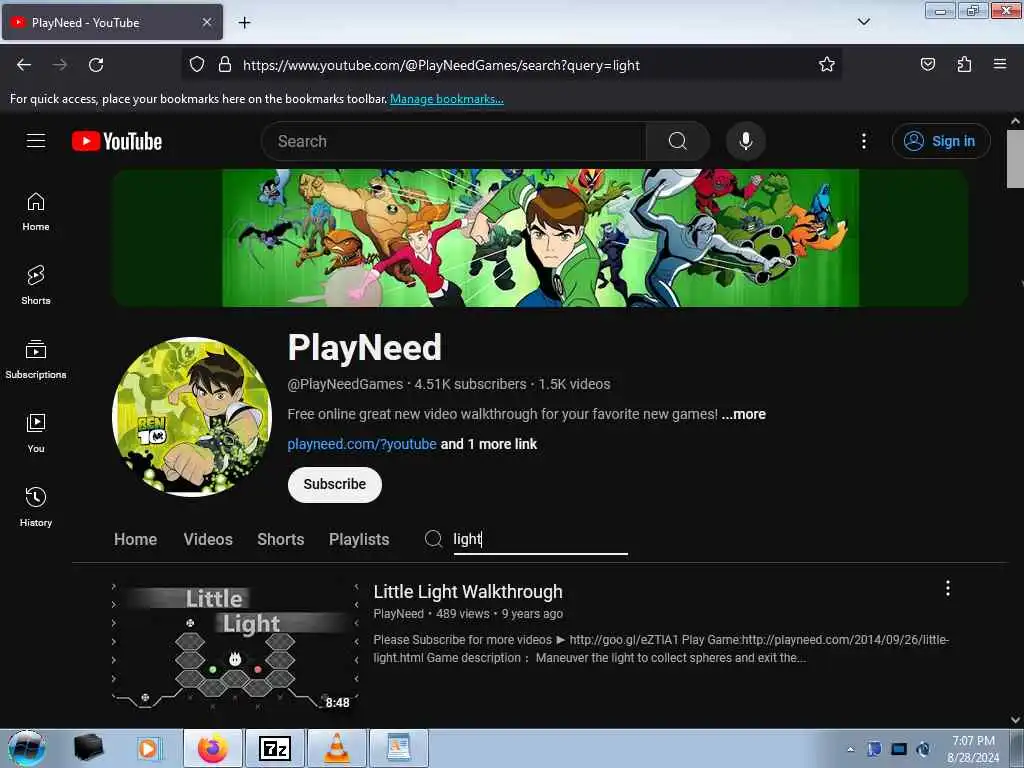
Task: Open Firefox application menu
Action: pos(1000,64)
